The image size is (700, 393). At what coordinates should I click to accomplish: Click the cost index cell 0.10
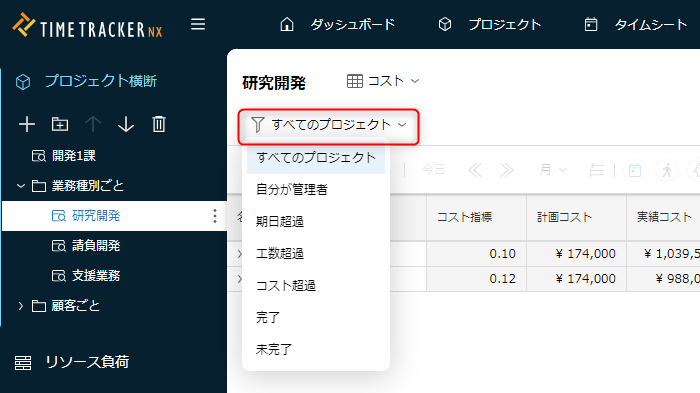pos(476,254)
